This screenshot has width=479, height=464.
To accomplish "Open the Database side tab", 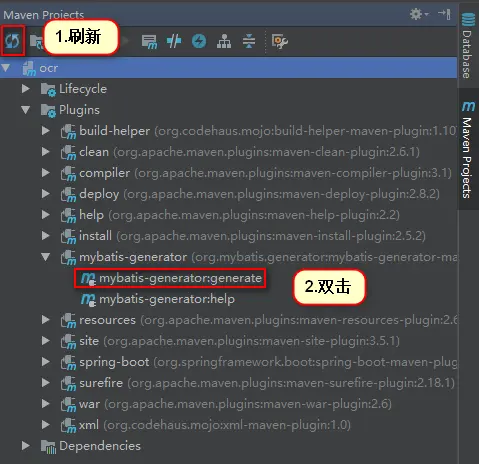I will (x=468, y=45).
